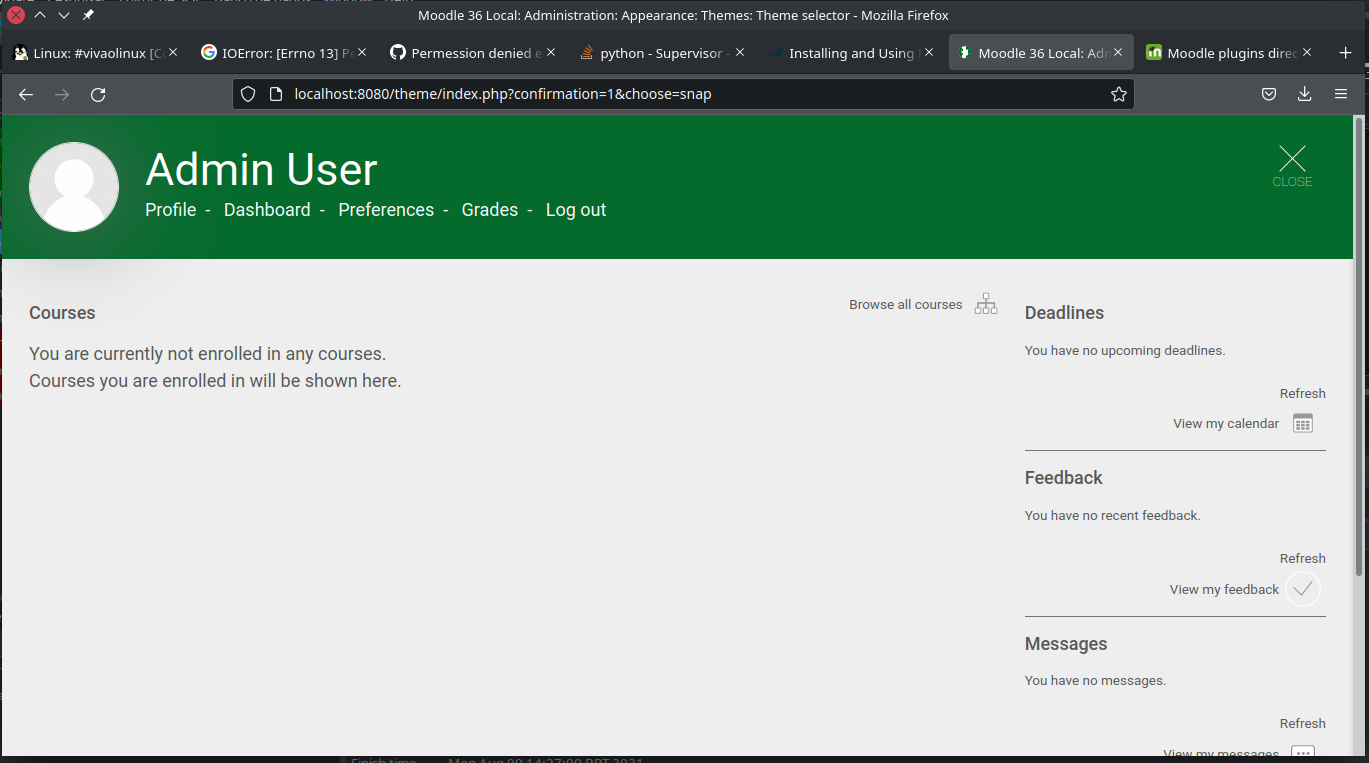Bookmark this page using the star icon
Viewport: 1369px width, 763px height.
(x=1118, y=94)
